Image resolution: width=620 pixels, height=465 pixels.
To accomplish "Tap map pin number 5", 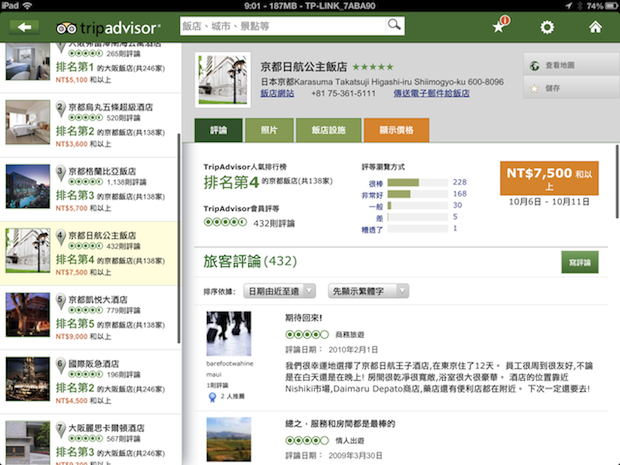I will coord(60,301).
